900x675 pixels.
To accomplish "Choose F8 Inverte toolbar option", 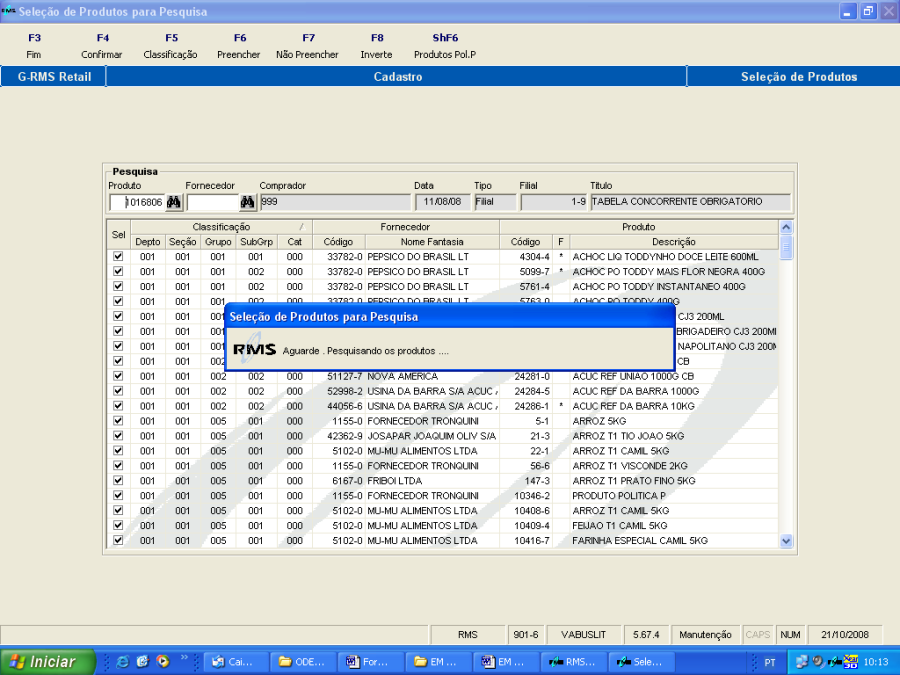I will point(377,46).
